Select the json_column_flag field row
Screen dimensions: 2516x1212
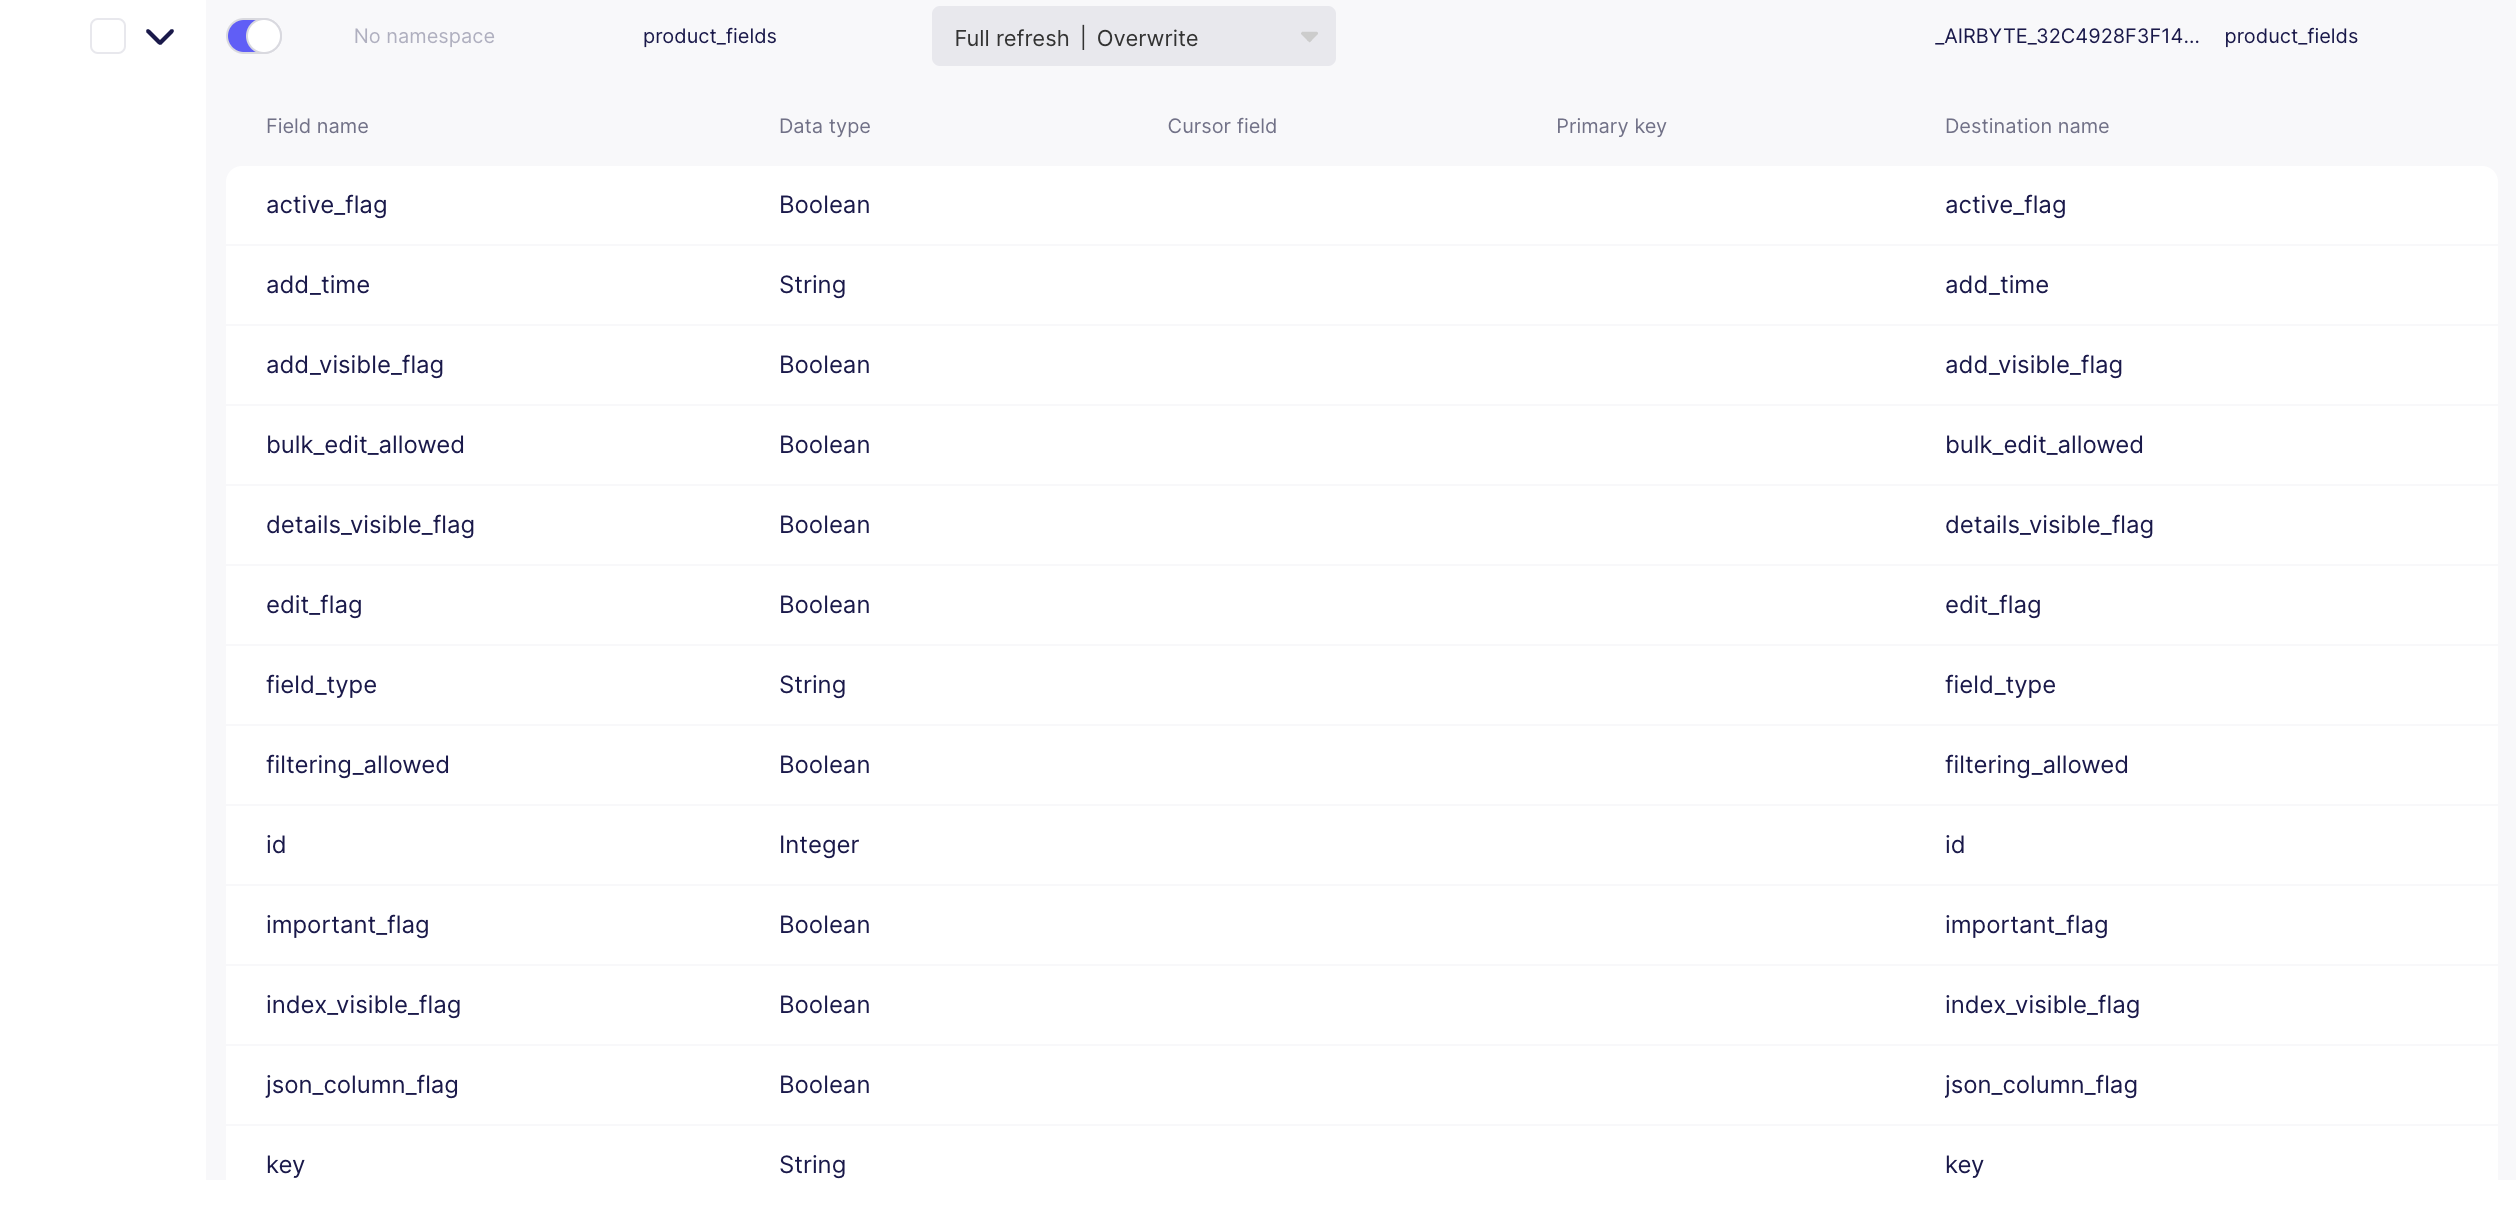coord(361,1084)
